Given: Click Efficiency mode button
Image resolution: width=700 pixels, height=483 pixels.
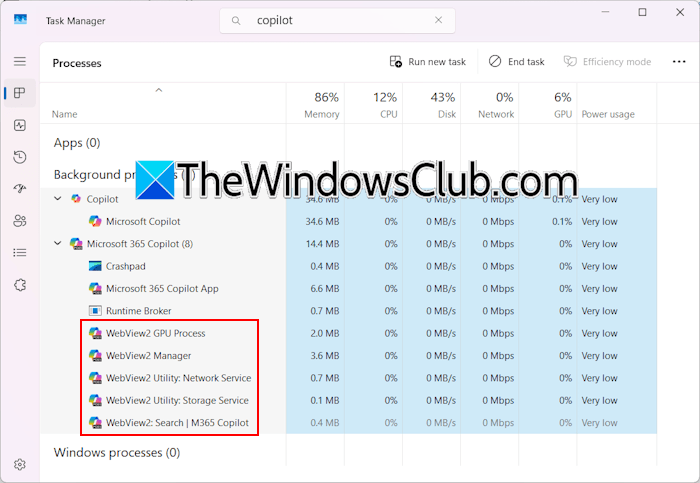Looking at the screenshot, I should click(x=607, y=62).
